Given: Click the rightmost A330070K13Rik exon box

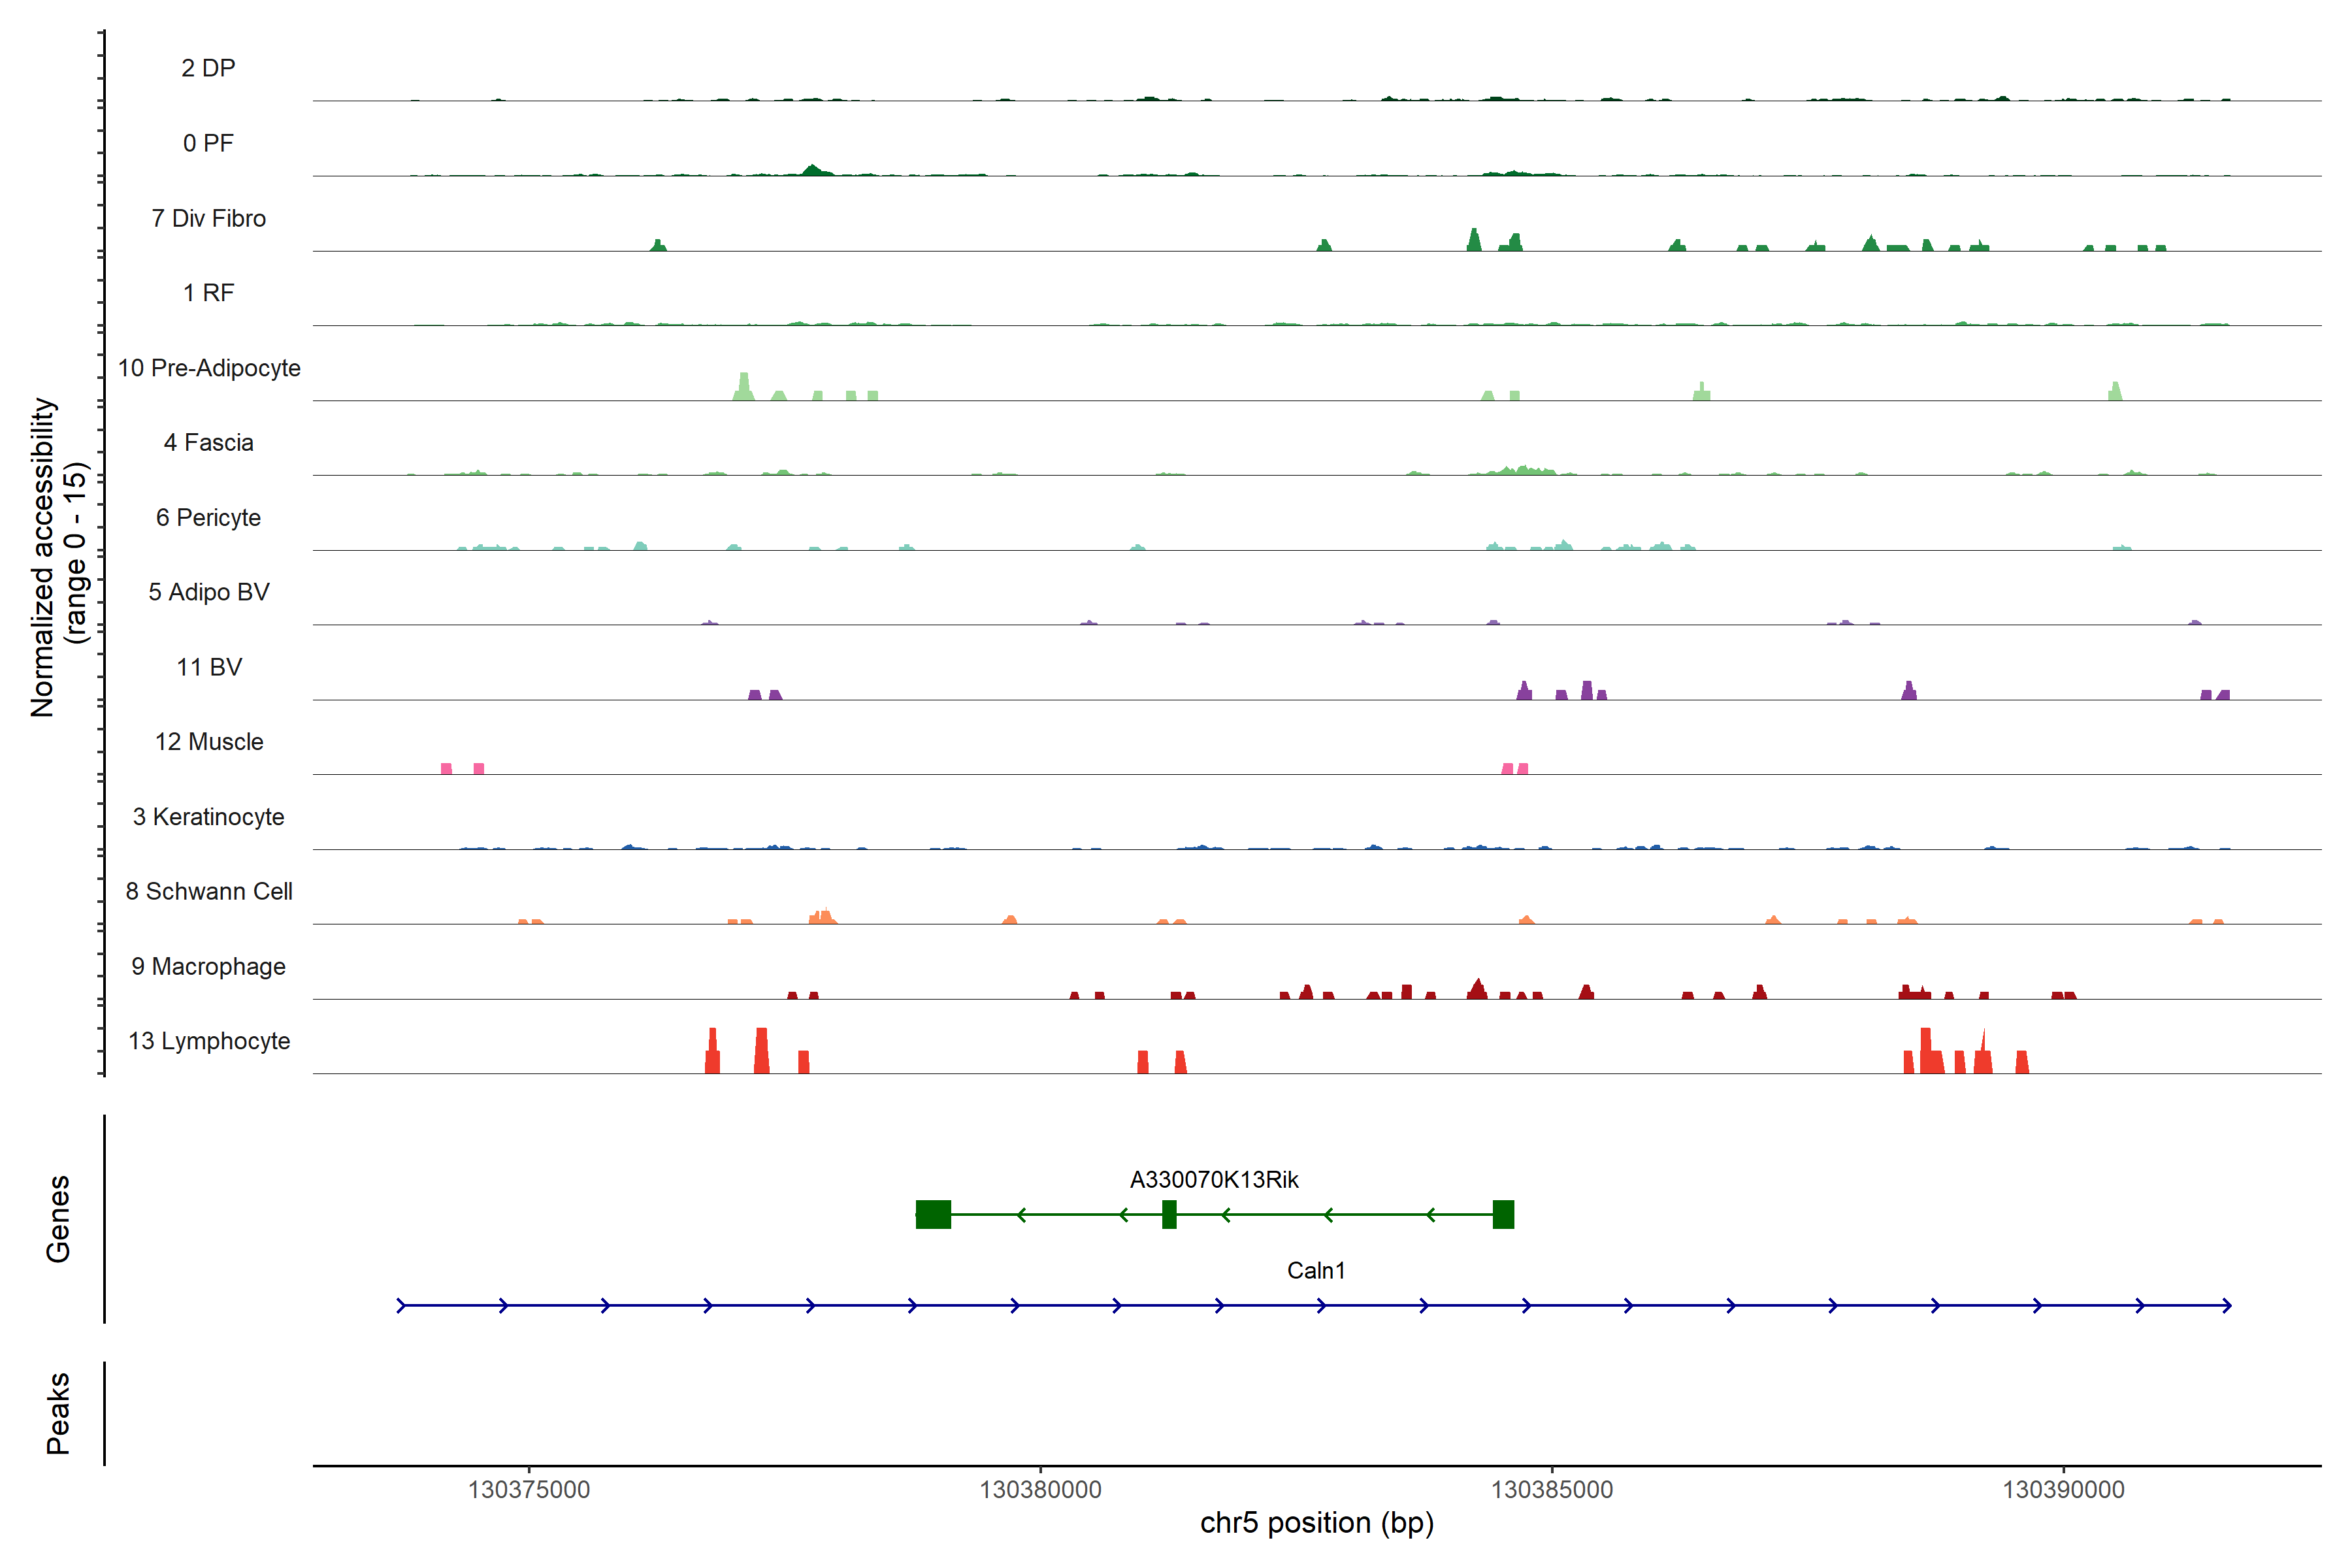Looking at the screenshot, I should coord(1503,1215).
